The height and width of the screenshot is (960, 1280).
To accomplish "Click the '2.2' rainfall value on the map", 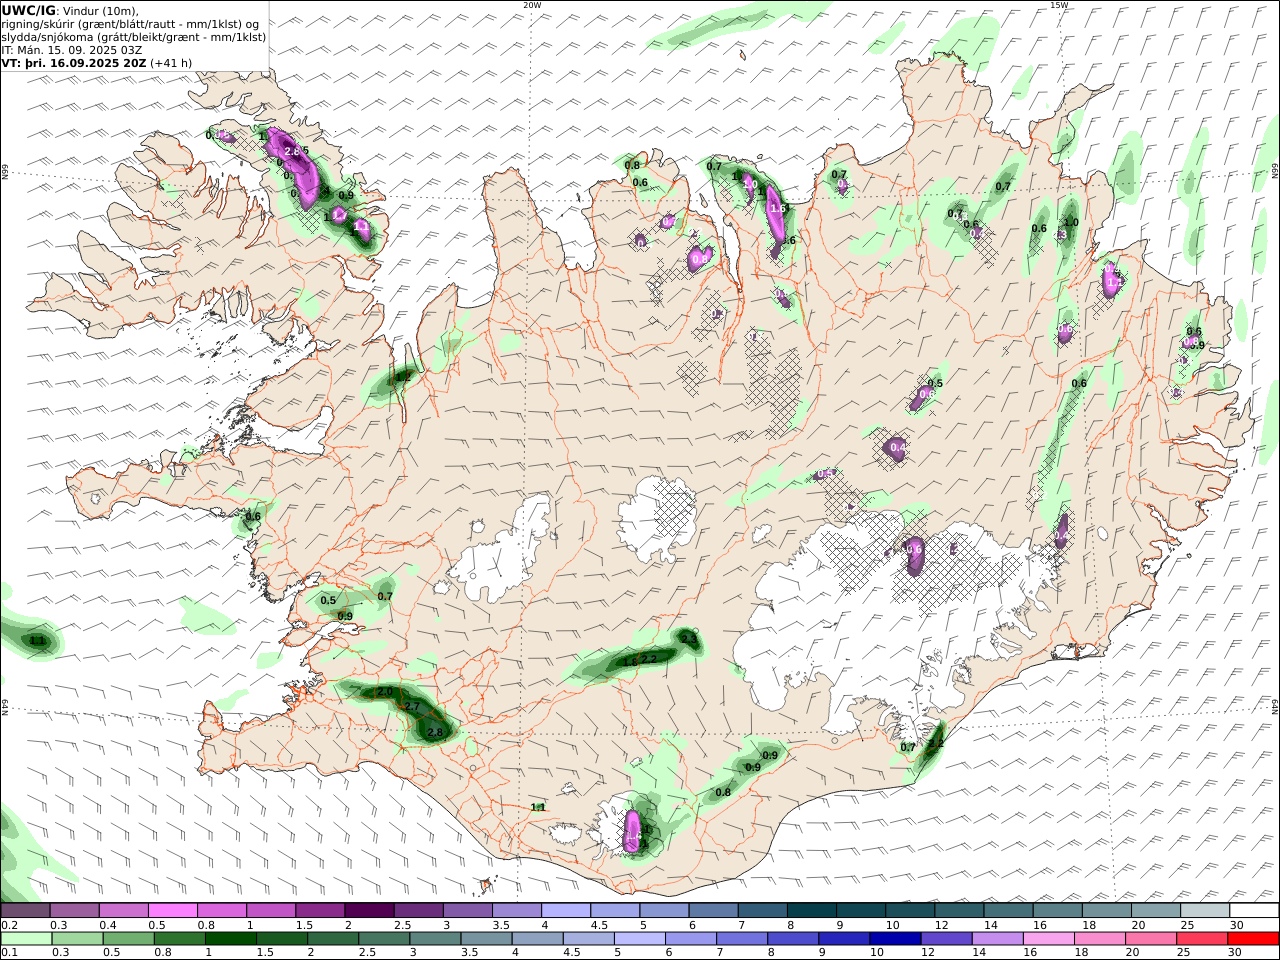I will (649, 659).
